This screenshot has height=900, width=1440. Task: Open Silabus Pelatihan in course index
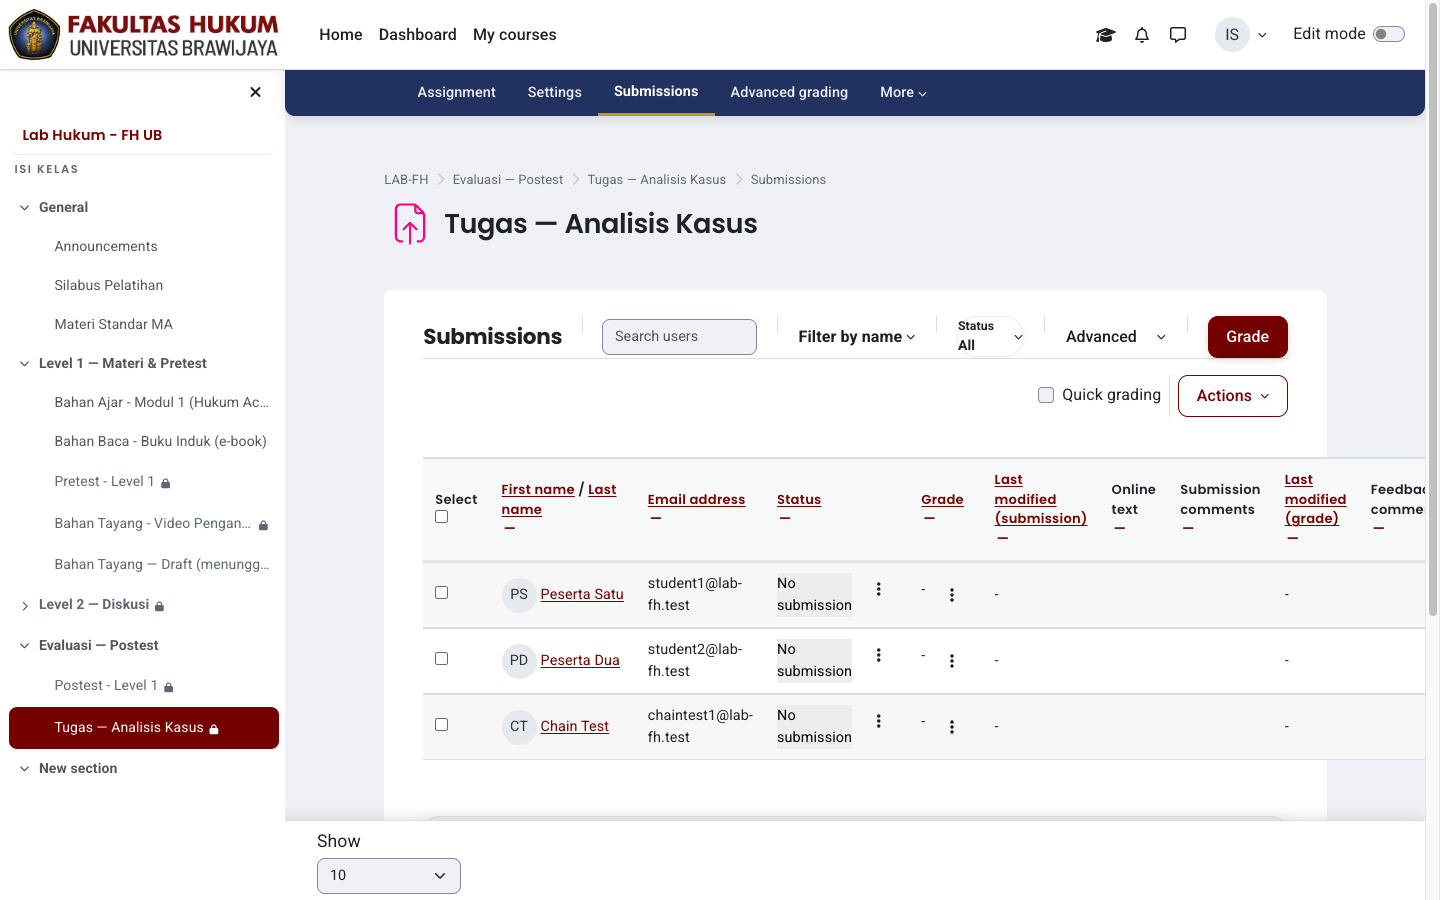click(x=109, y=285)
